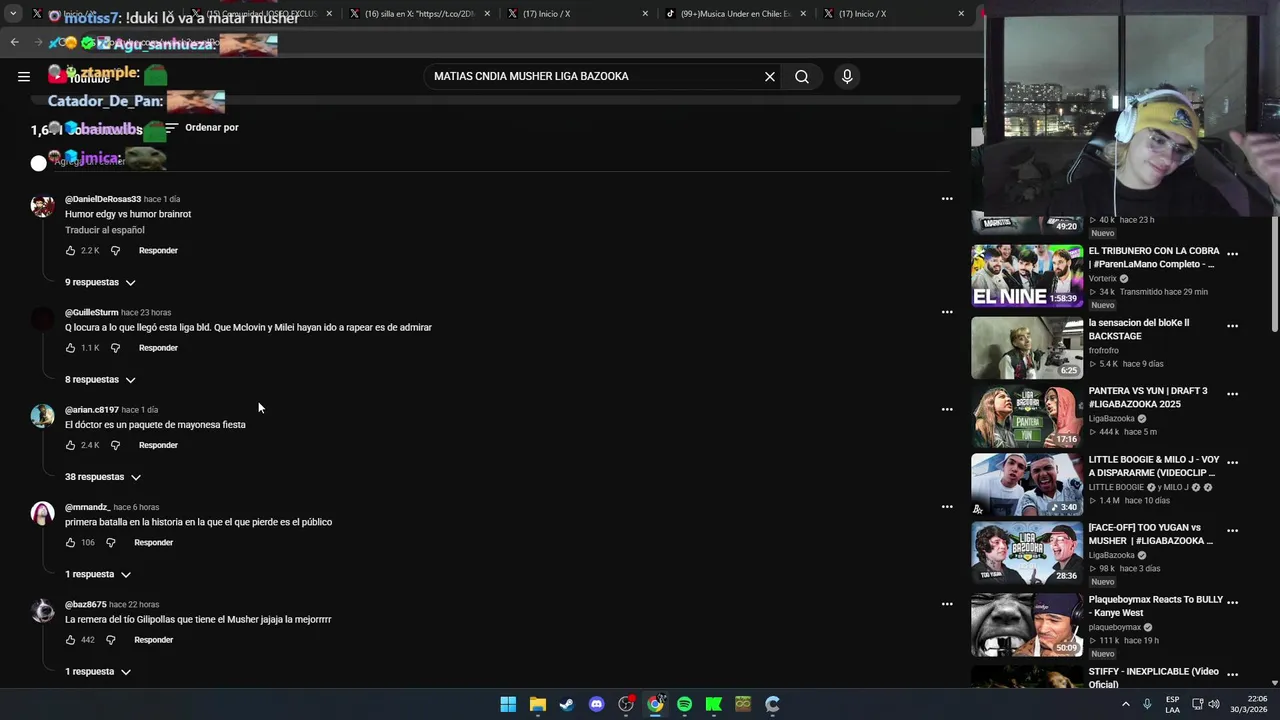Like the comment by @arian.c8197

pyautogui.click(x=70, y=445)
